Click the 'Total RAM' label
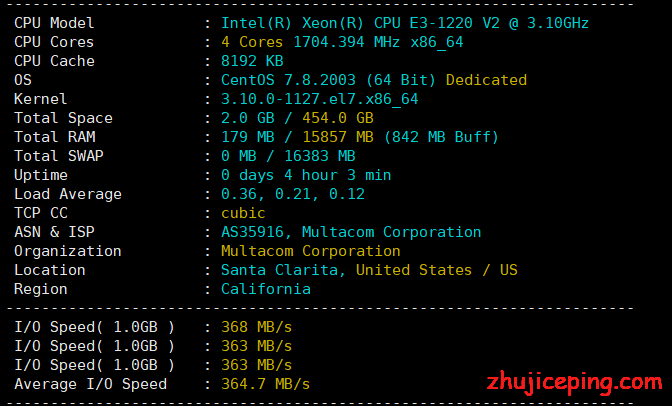Screen dimensions: 672x406 point(54,137)
